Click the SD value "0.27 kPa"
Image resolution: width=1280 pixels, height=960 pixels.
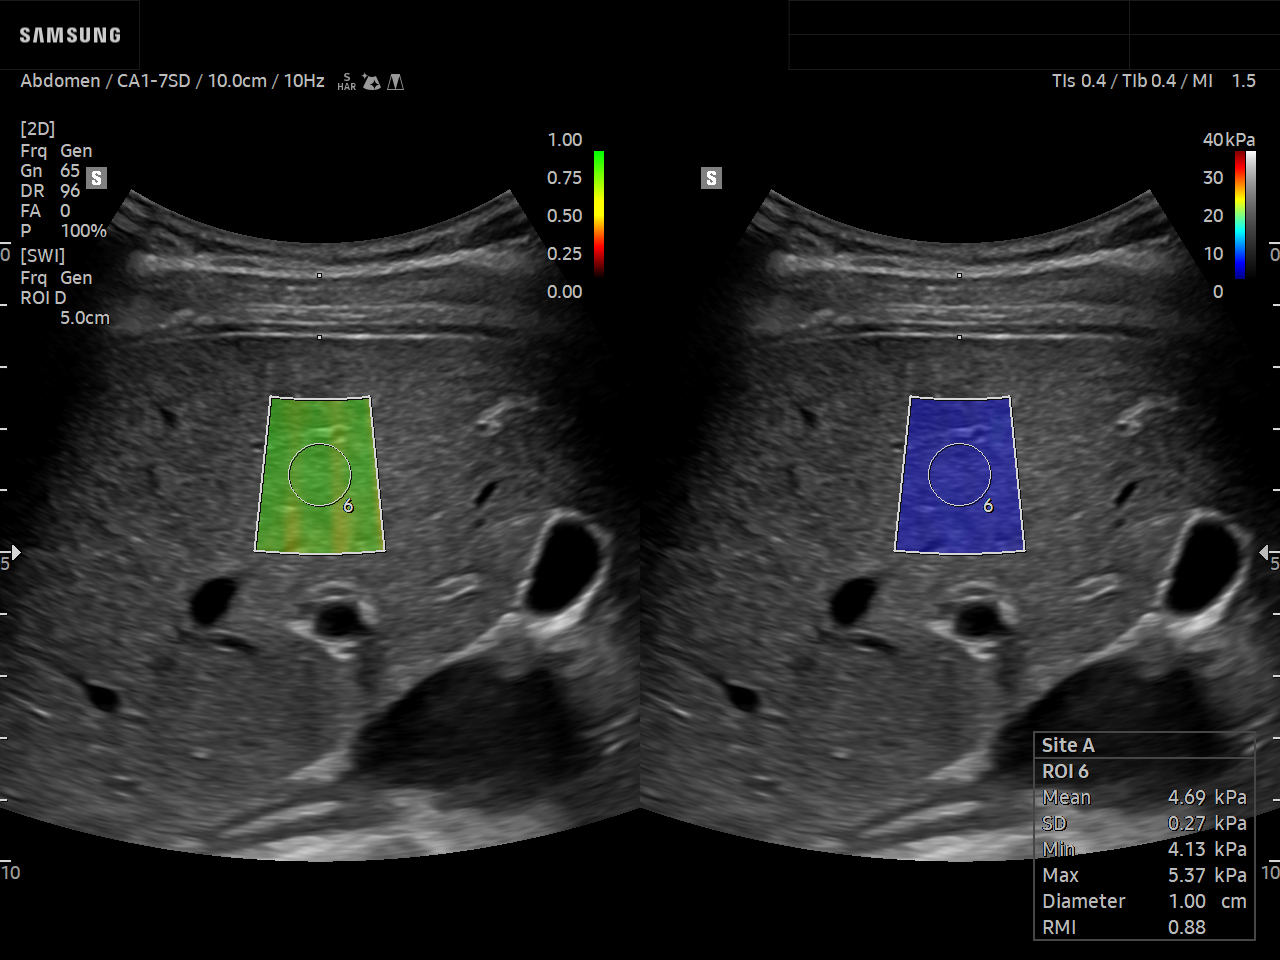tap(1207, 823)
